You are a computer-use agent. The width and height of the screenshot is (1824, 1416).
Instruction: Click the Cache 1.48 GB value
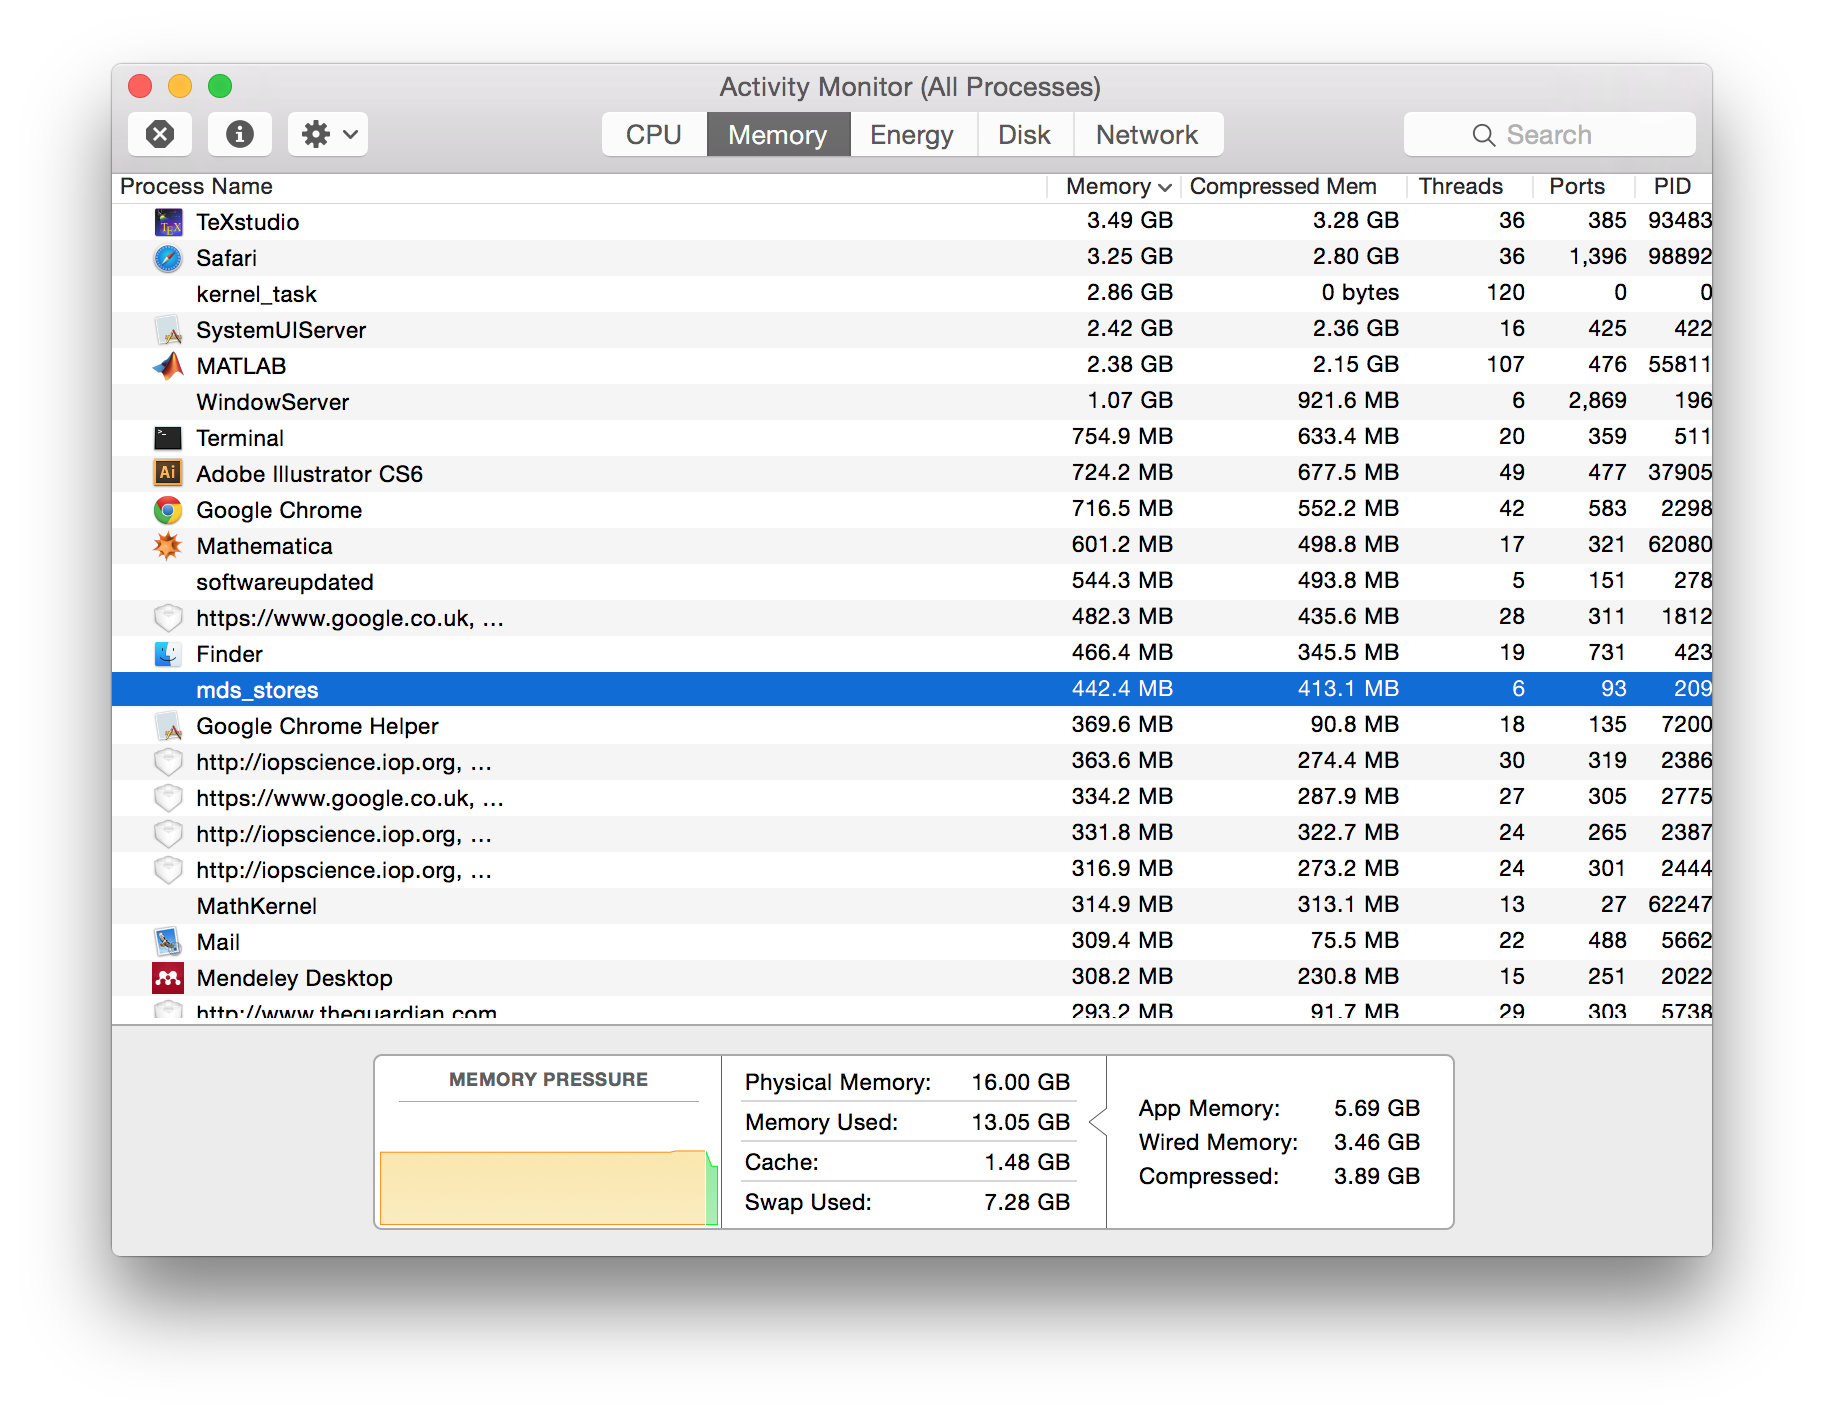point(1027,1162)
